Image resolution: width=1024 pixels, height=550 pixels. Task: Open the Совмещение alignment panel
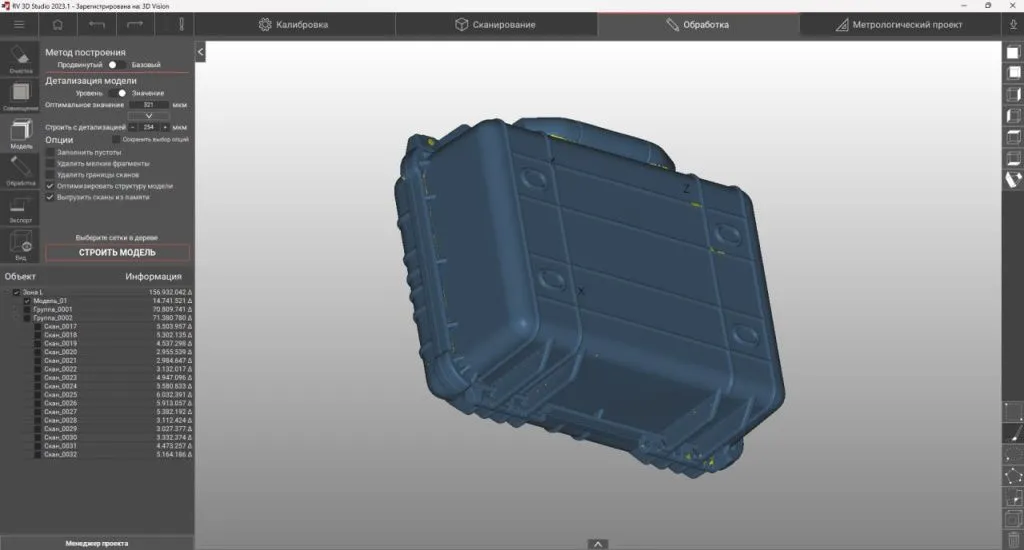(21, 96)
